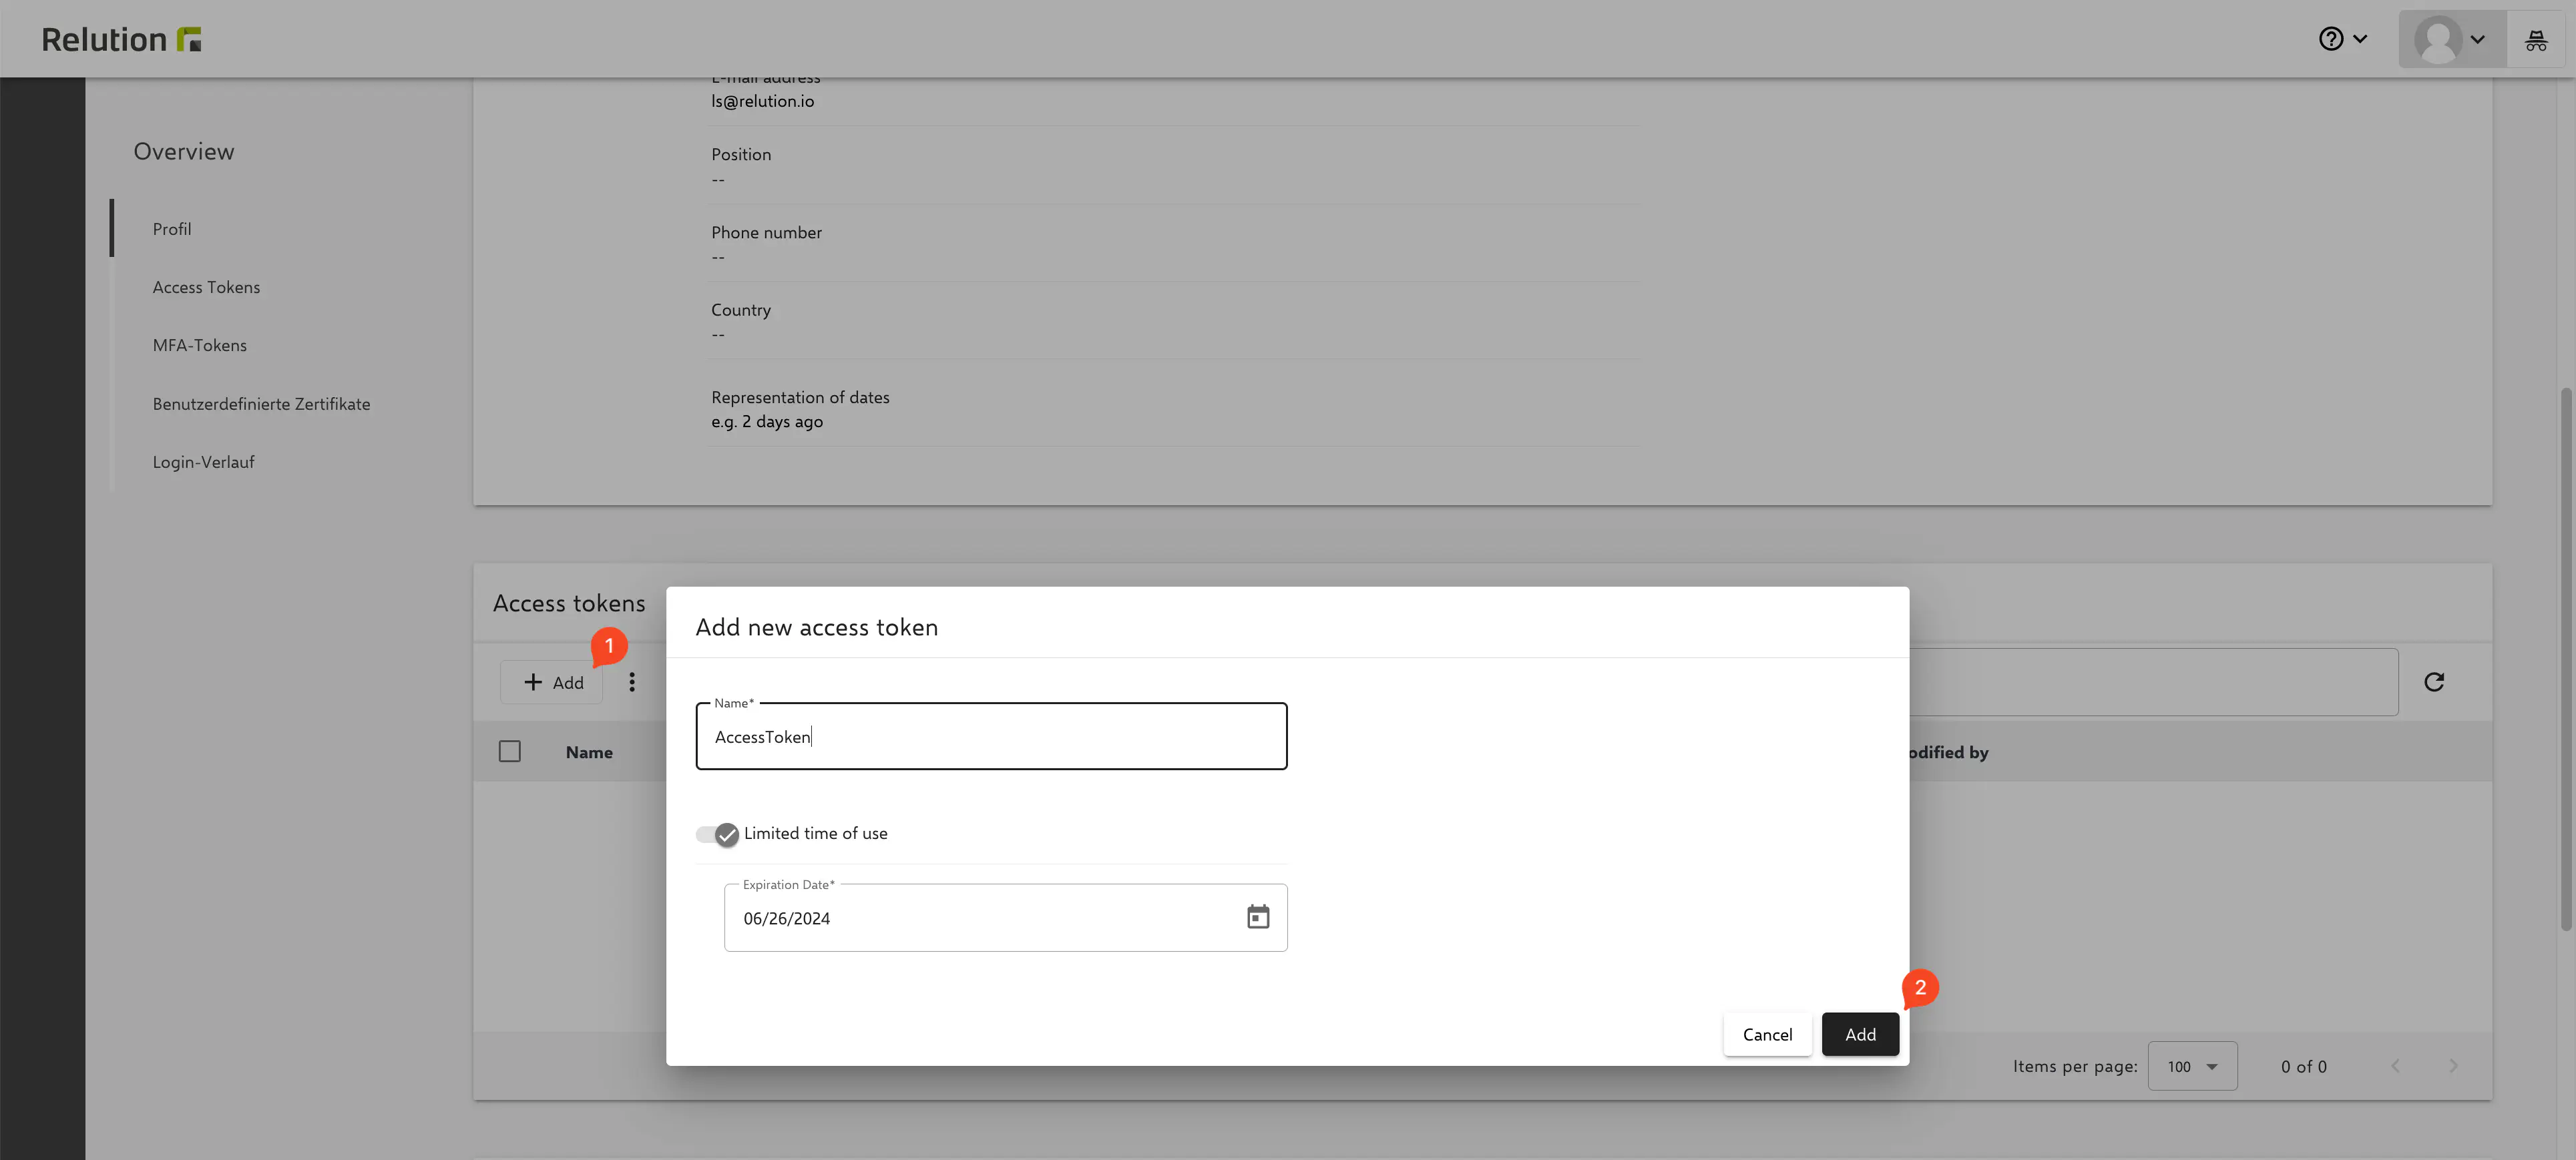The height and width of the screenshot is (1160, 2576).
Task: Open the three-dot more options menu
Action: pos(631,682)
